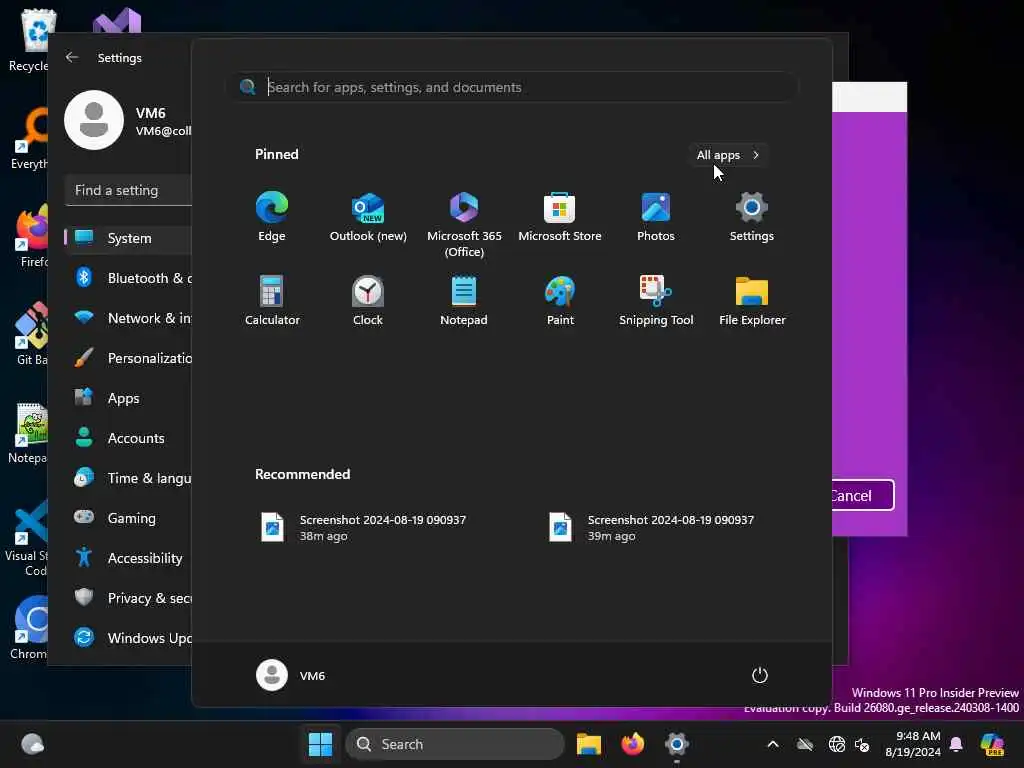This screenshot has width=1024, height=768.
Task: Click the power button in Start menu
Action: pyautogui.click(x=760, y=675)
